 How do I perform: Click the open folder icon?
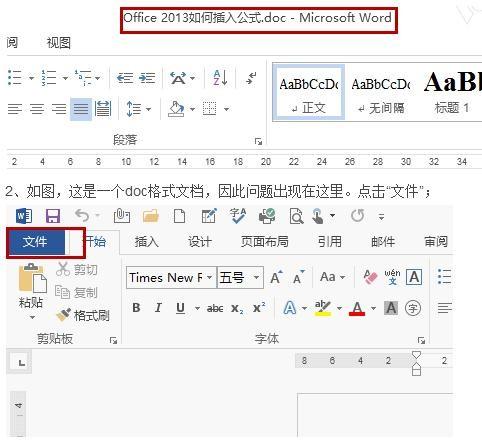click(151, 216)
